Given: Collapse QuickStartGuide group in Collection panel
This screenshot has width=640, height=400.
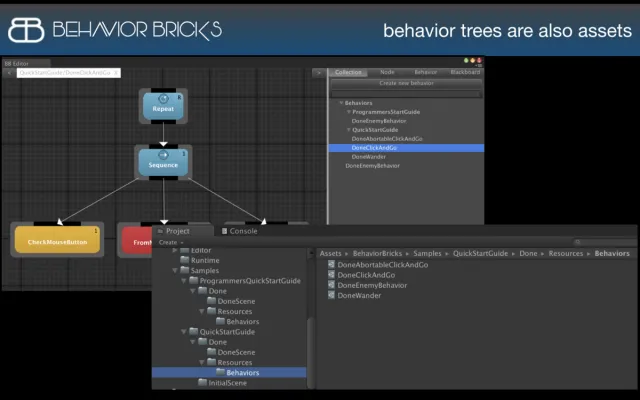Looking at the screenshot, I should 349,130.
